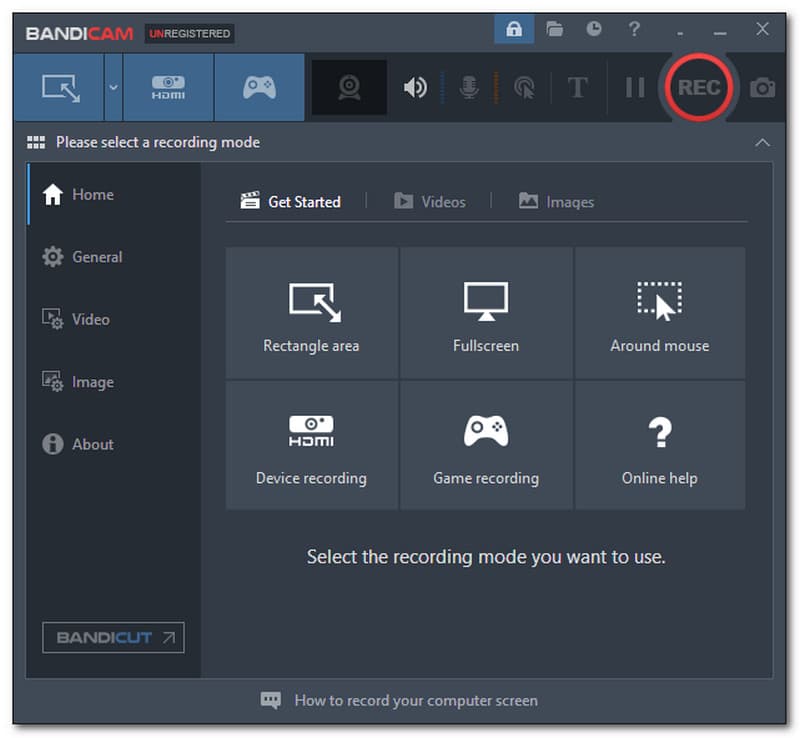Toggle the mouse click effect icon
Image resolution: width=800 pixels, height=738 pixels.
coord(524,87)
